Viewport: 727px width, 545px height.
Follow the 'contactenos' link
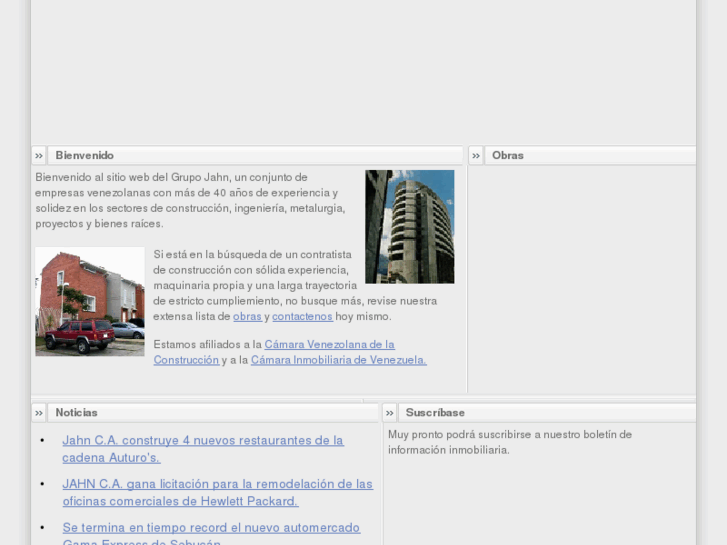tap(302, 316)
